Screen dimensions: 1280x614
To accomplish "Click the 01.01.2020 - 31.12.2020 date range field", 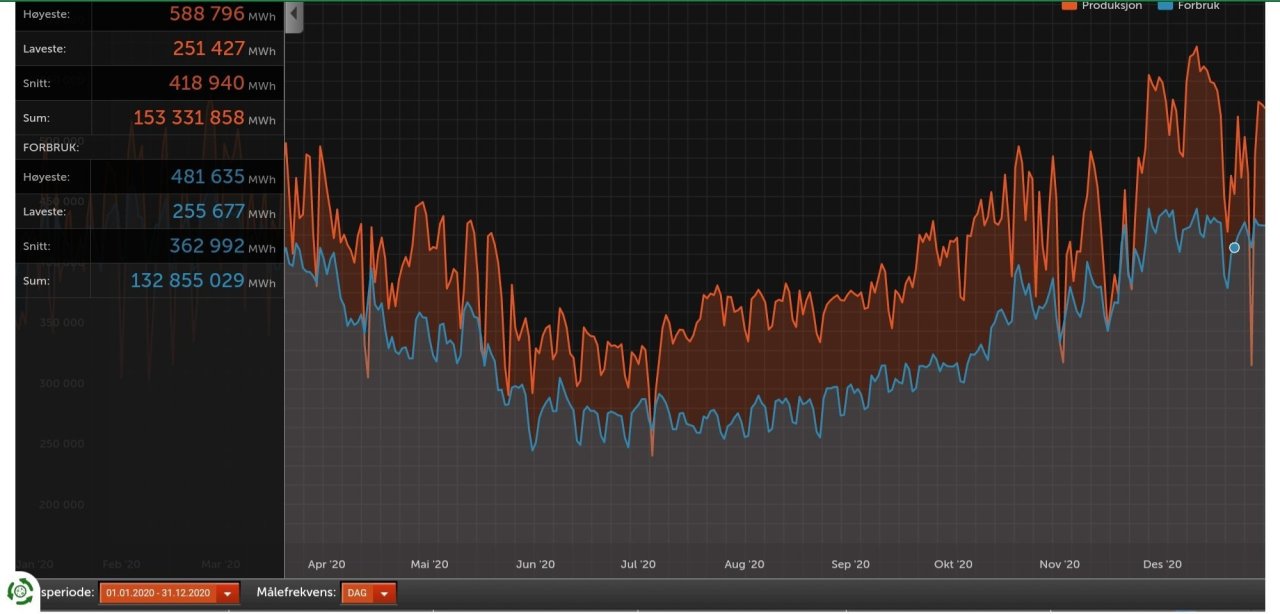I will (158, 593).
